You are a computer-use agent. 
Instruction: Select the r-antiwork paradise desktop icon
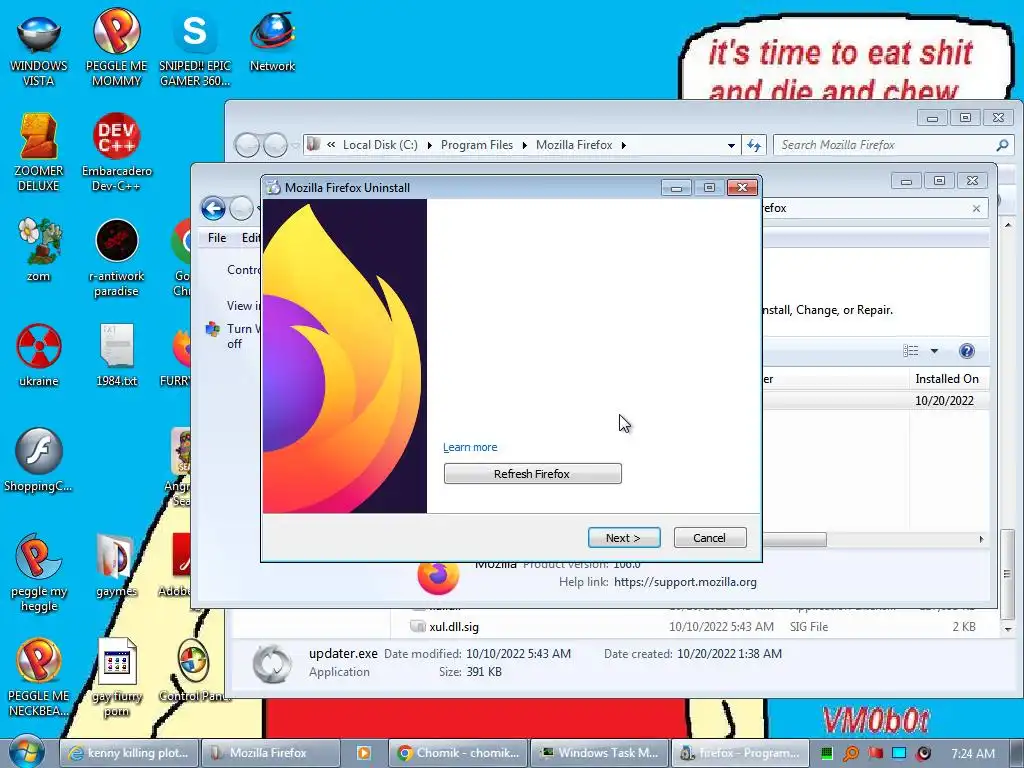(x=116, y=258)
